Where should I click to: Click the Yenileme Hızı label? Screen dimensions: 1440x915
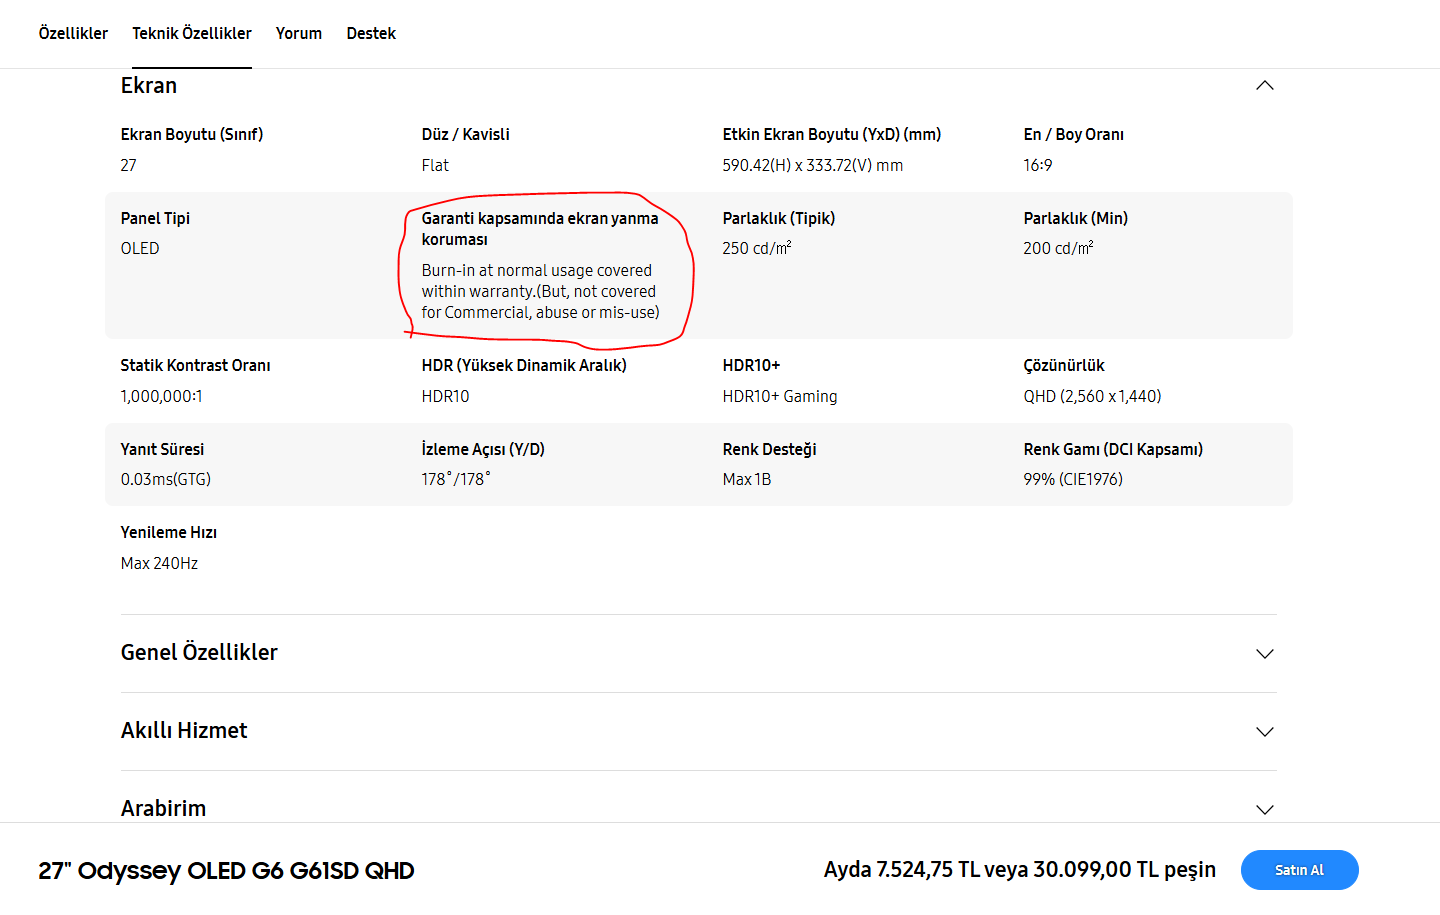[169, 532]
